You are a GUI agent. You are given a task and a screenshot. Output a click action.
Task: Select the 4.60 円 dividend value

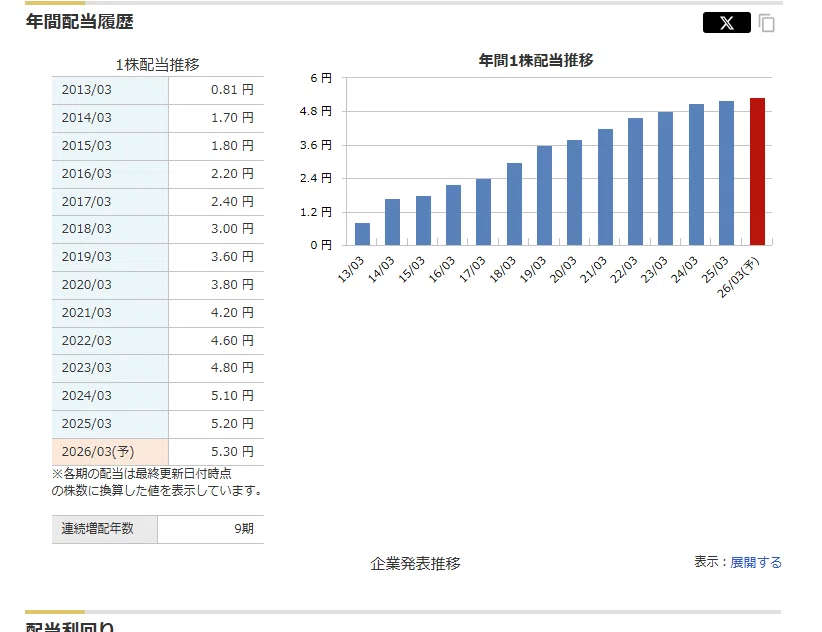232,341
